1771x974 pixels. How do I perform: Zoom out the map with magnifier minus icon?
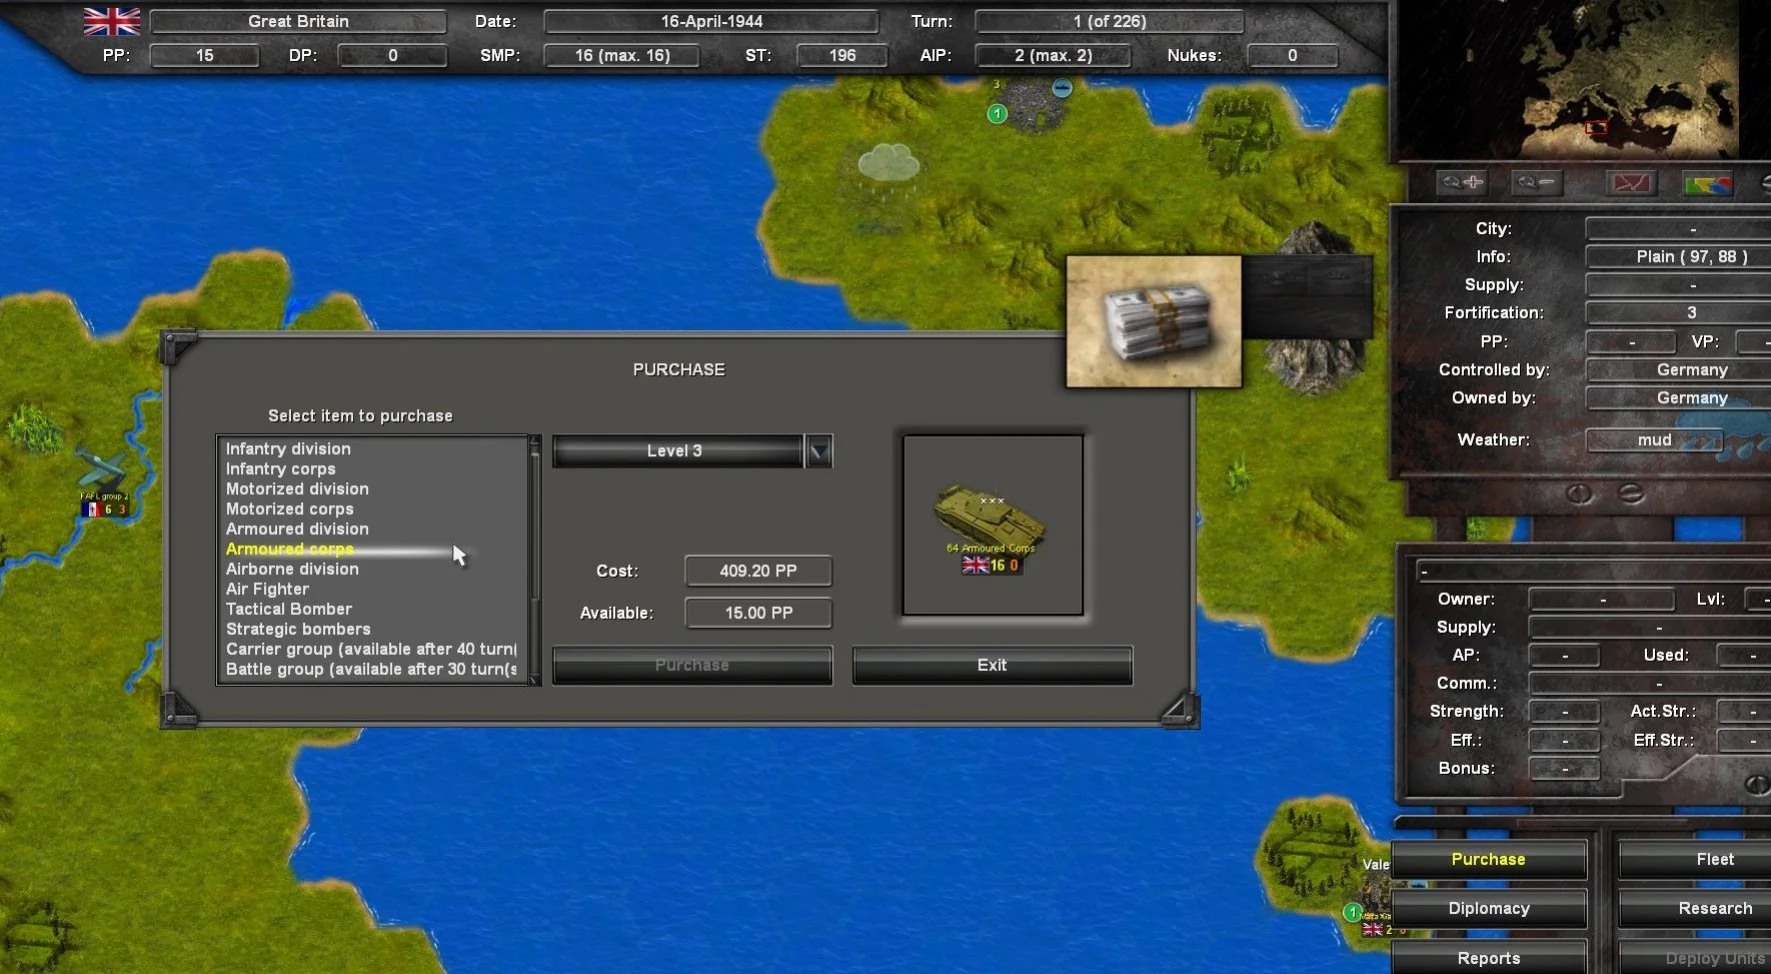[x=1536, y=183]
